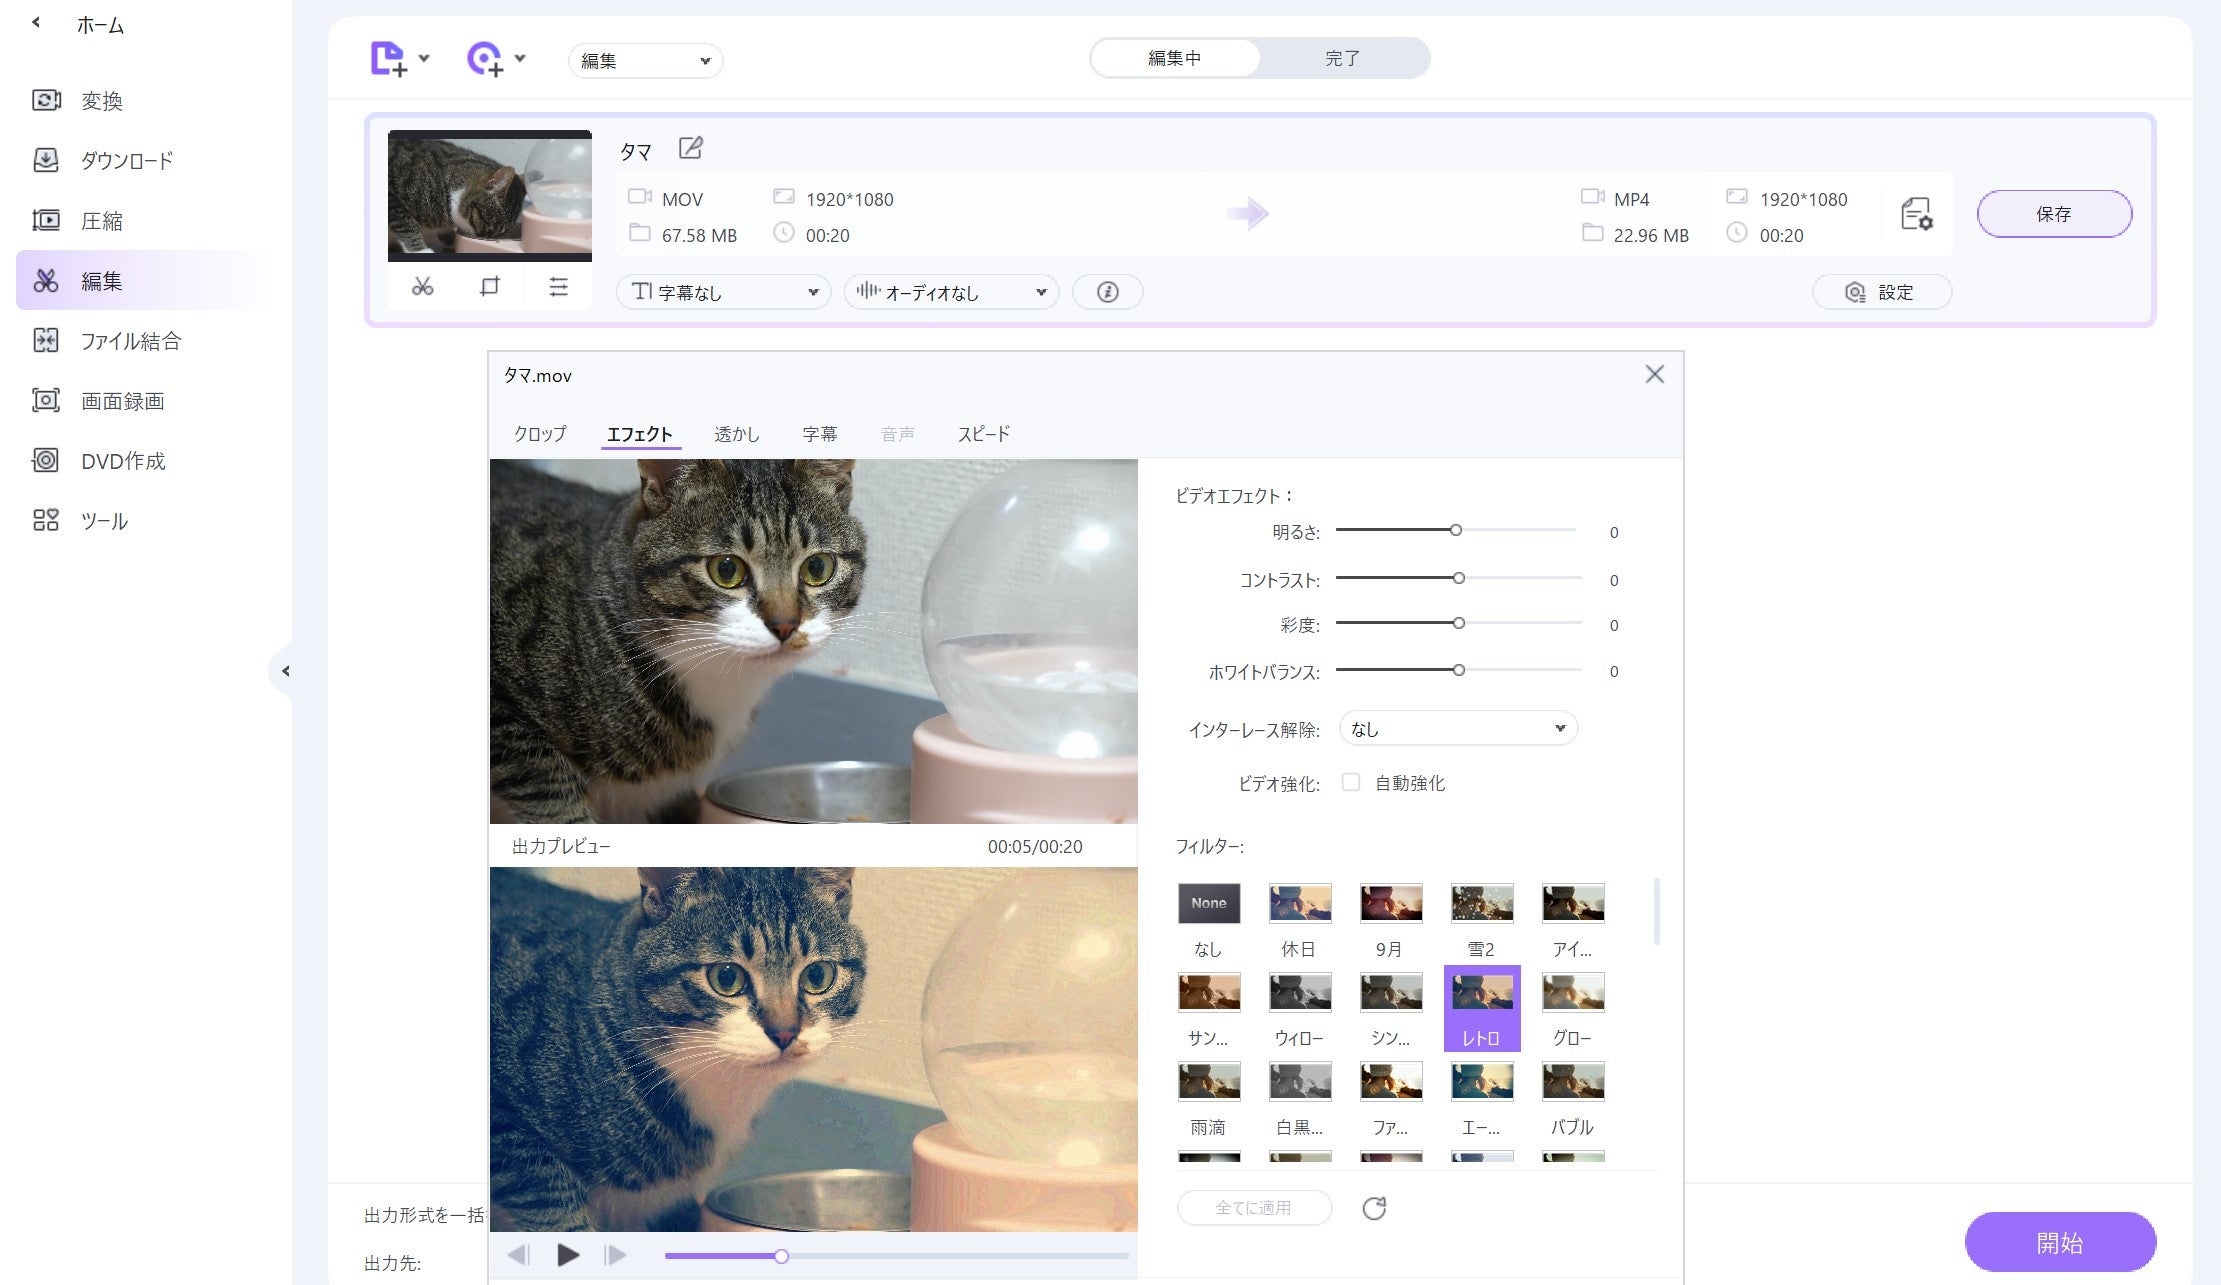Click the add file icon in toolbar
The height and width of the screenshot is (1285, 2221).
pyautogui.click(x=388, y=59)
